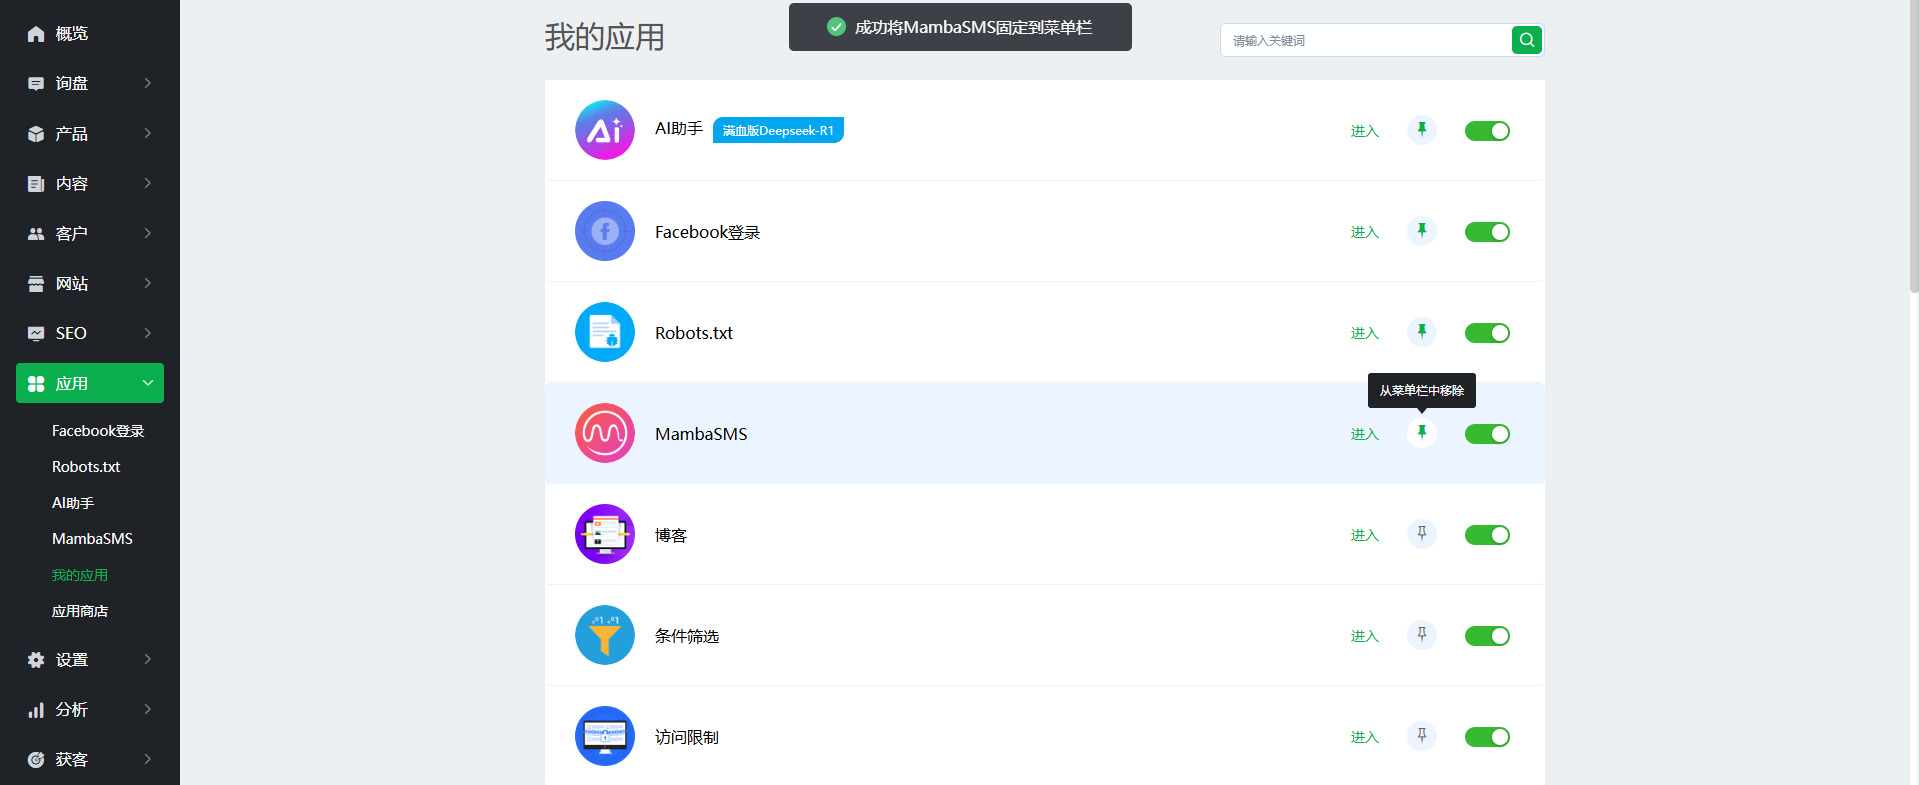This screenshot has height=785, width=1919.
Task: Click the 产品 cube icon
Action: click(x=36, y=134)
